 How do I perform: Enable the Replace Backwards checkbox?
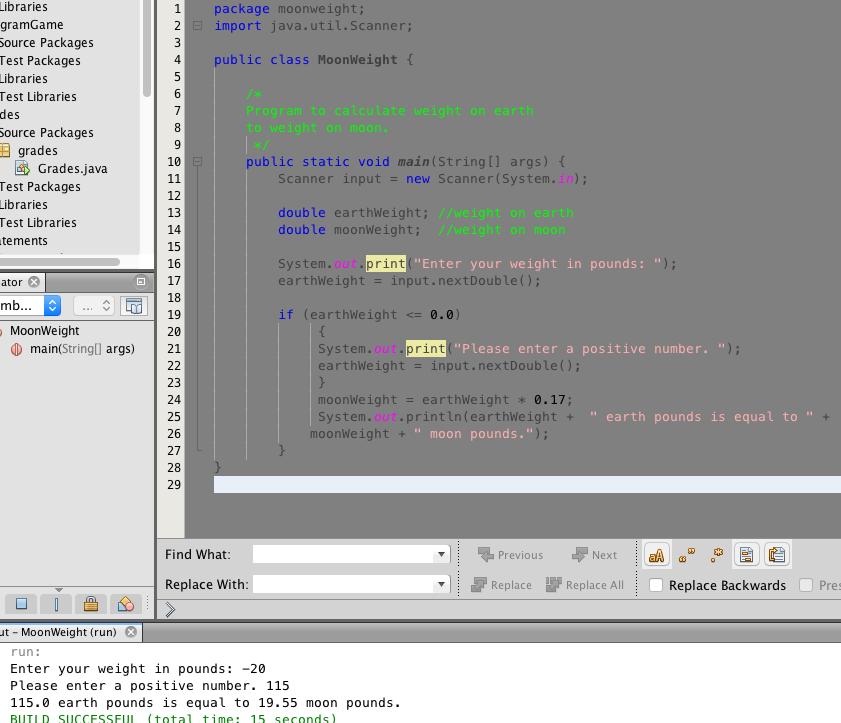[657, 585]
